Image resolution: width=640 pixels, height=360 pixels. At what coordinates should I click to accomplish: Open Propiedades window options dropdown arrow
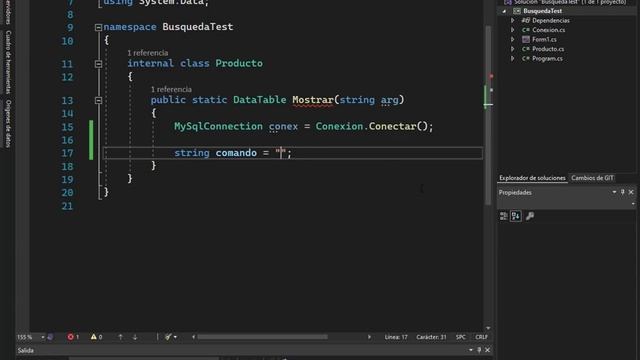(614, 192)
